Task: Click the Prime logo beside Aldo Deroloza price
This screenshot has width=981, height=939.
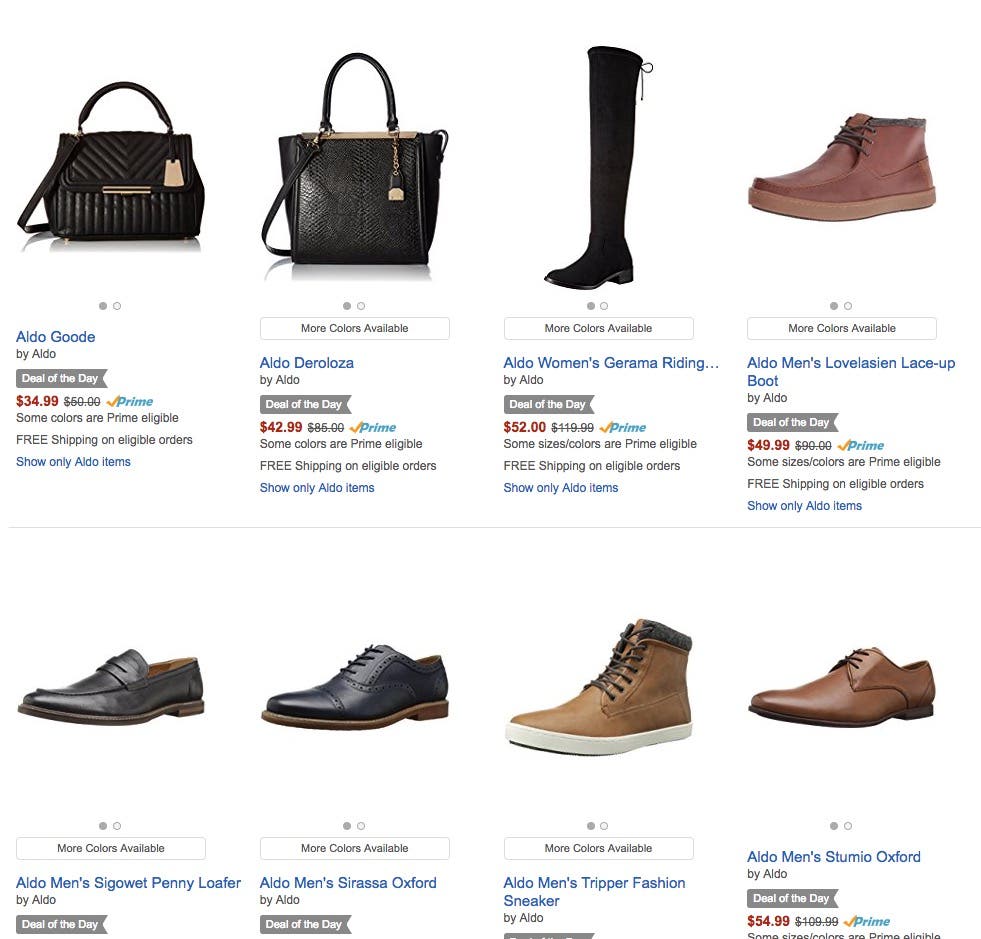Action: pos(373,427)
